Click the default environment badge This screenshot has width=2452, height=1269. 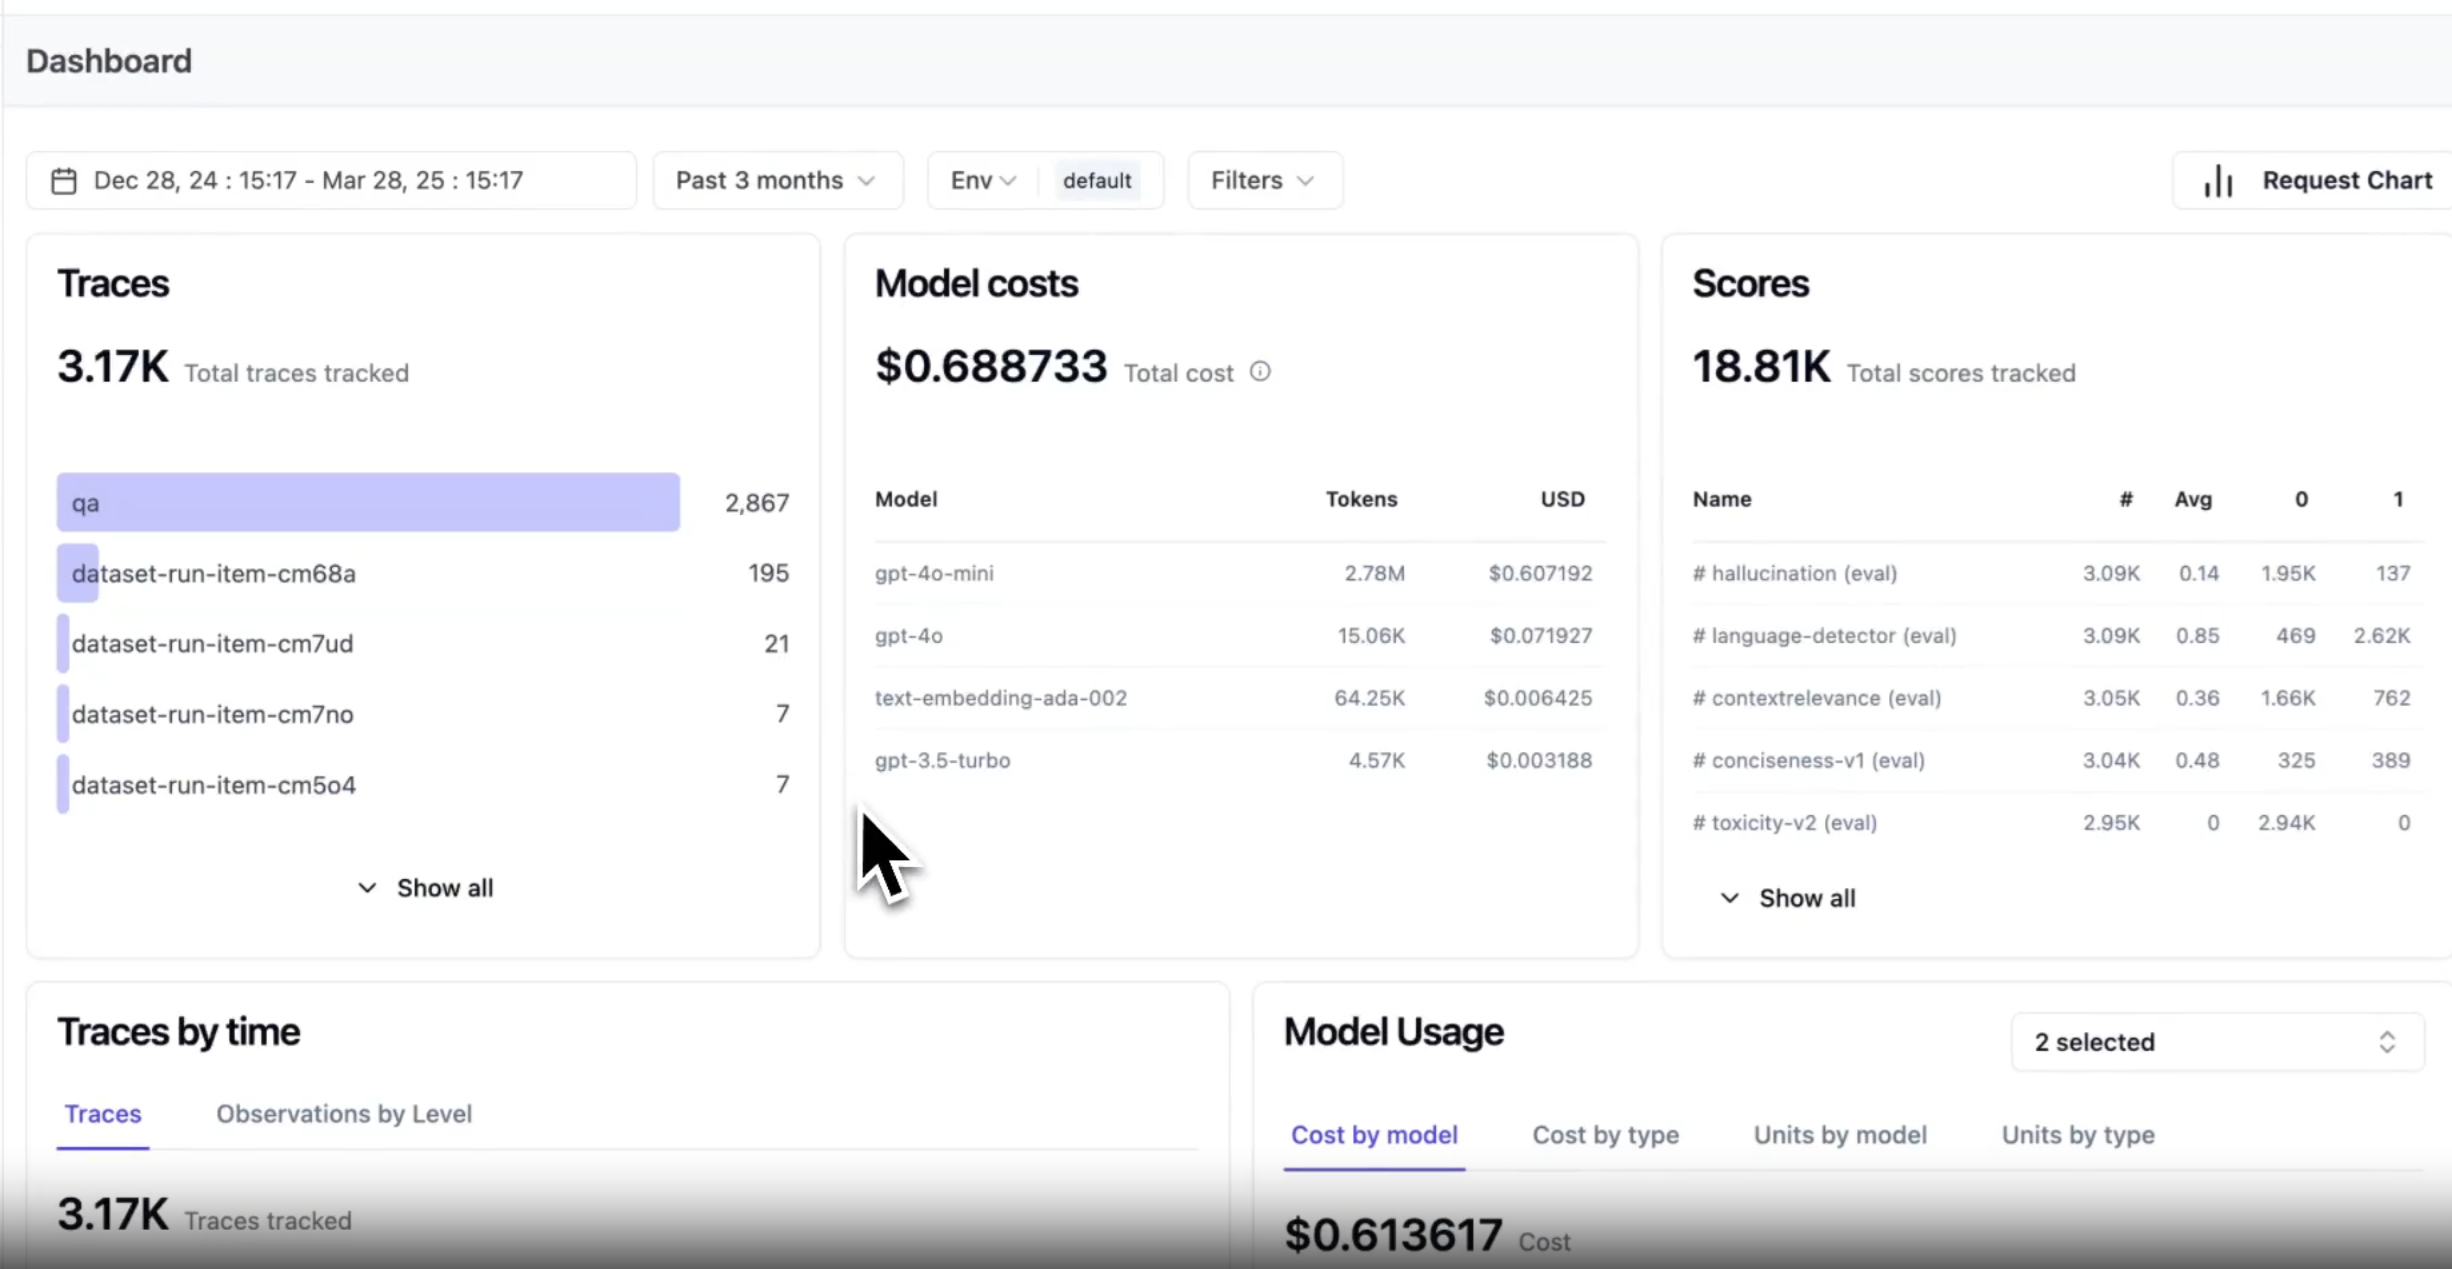(x=1097, y=181)
